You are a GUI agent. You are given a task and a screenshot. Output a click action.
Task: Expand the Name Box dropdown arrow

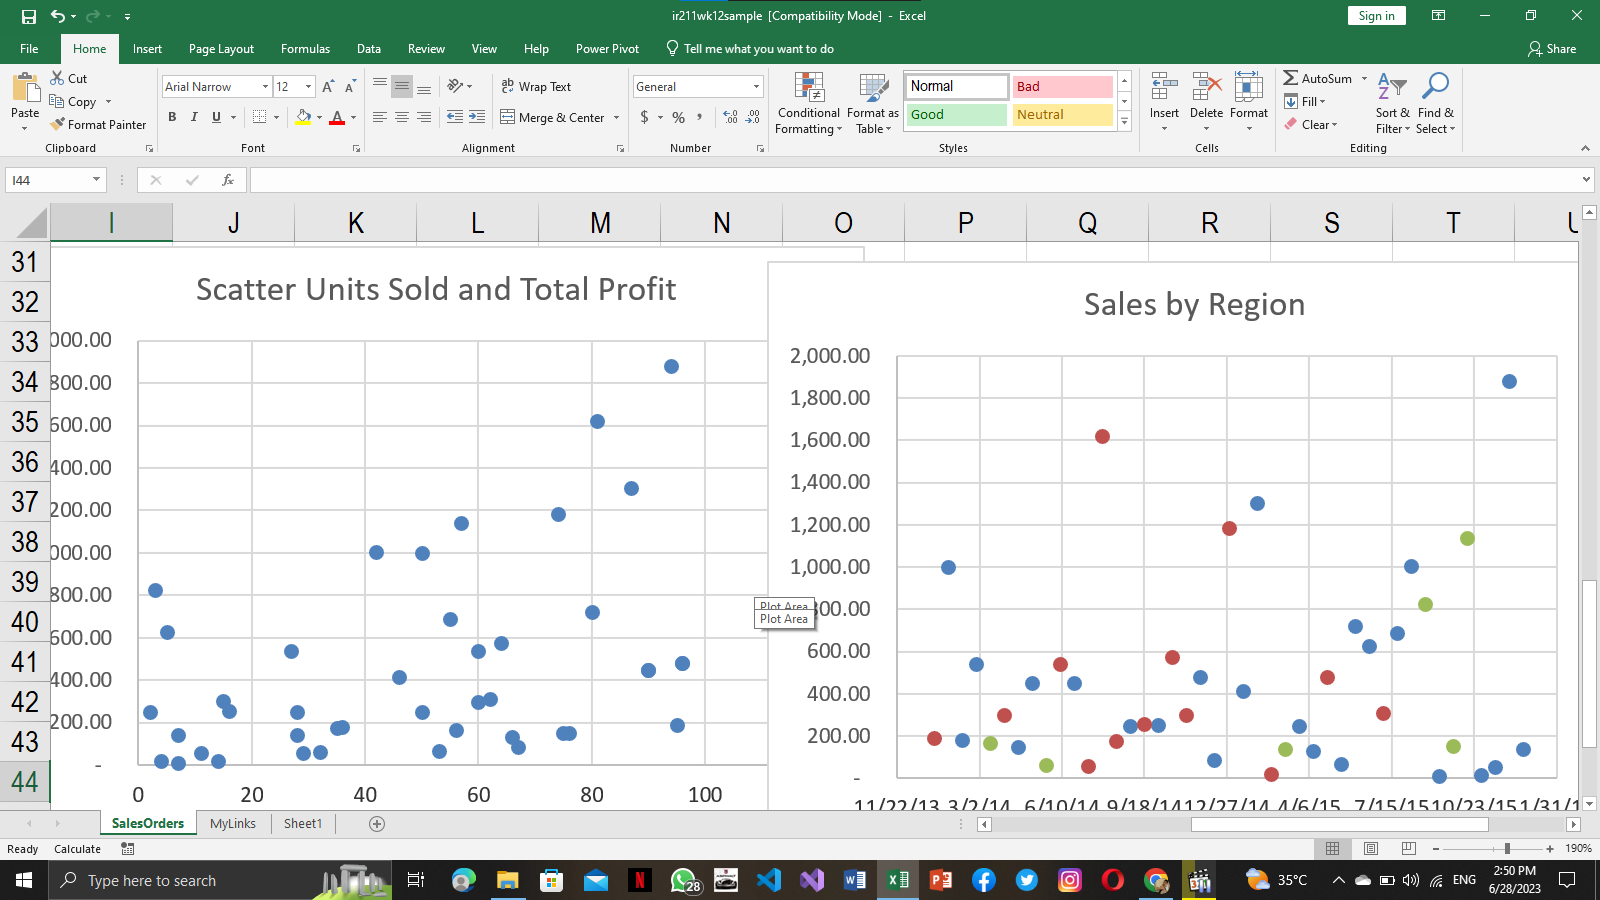tap(96, 180)
